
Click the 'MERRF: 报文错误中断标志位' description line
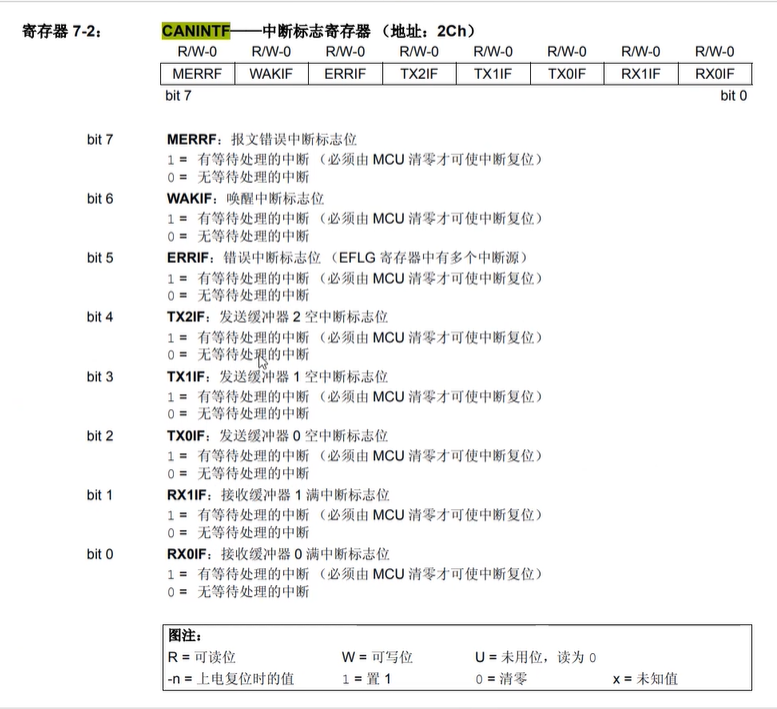click(262, 140)
